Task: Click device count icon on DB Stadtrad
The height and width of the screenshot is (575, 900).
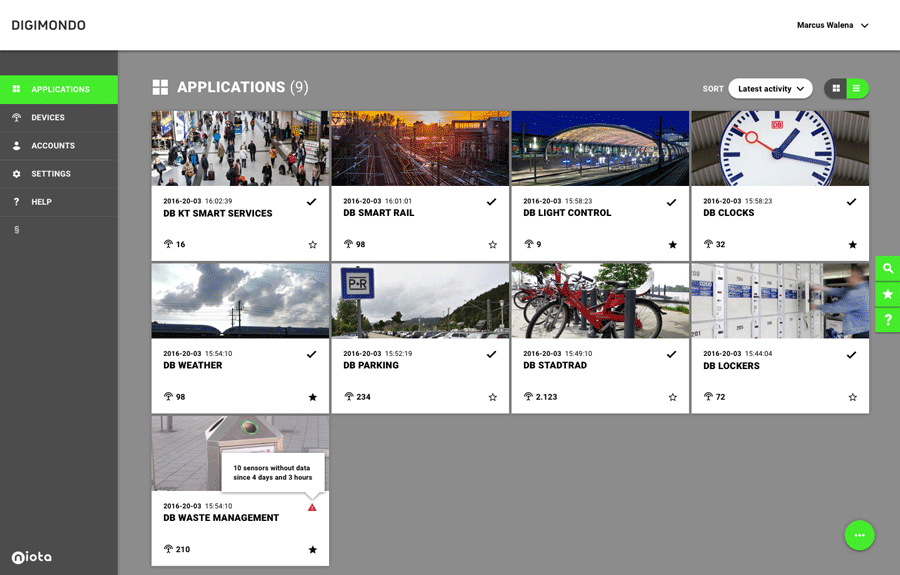Action: 529,397
